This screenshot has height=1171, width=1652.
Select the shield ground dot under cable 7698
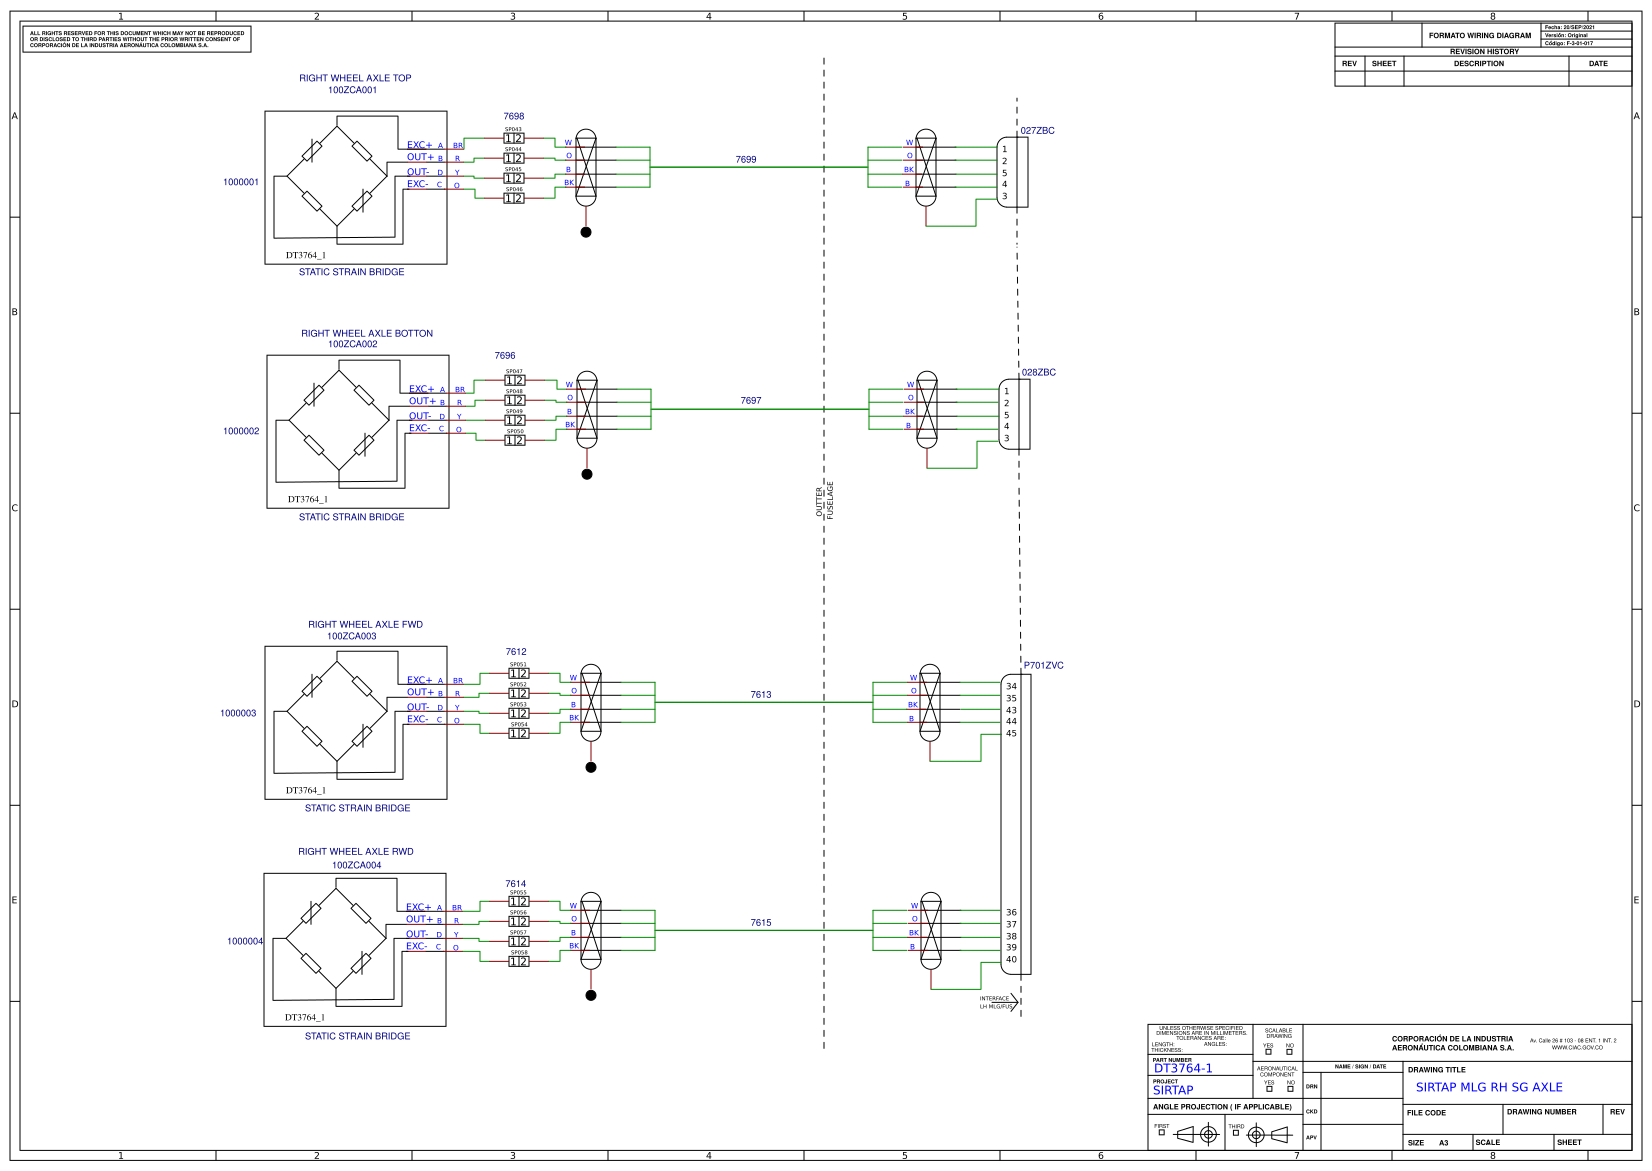point(586,232)
